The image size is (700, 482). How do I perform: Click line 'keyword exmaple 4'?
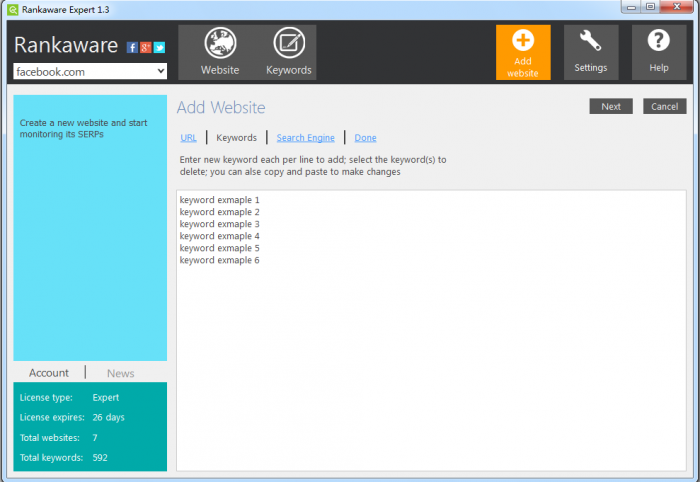[x=219, y=236]
